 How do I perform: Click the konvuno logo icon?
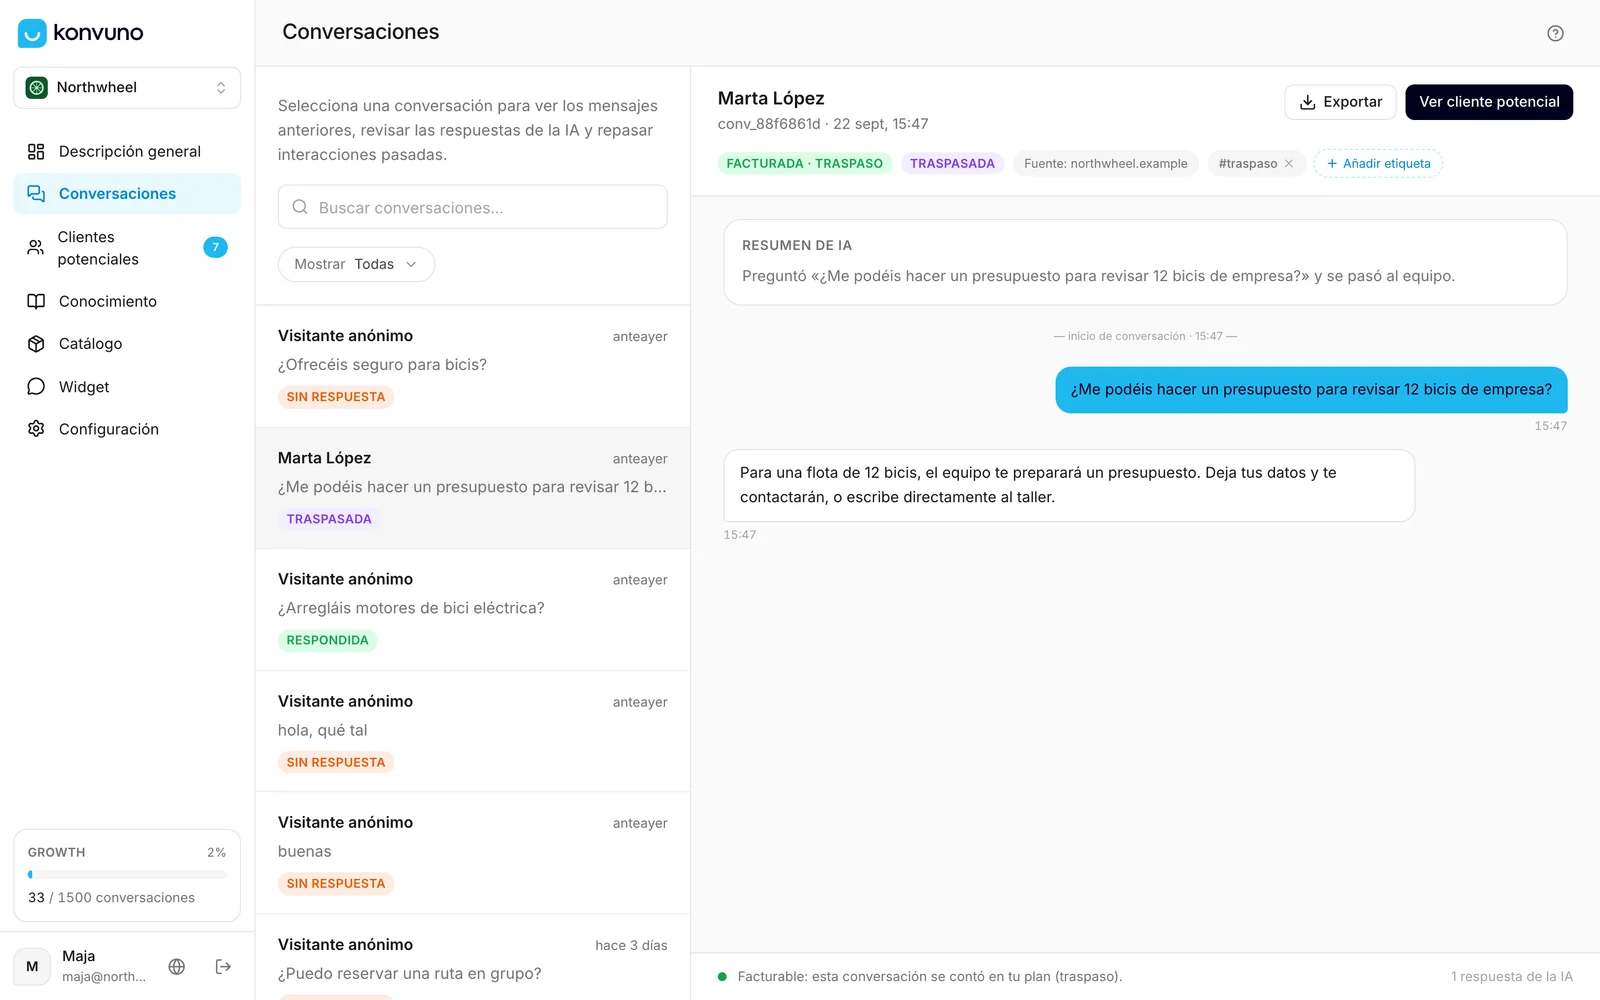point(32,33)
